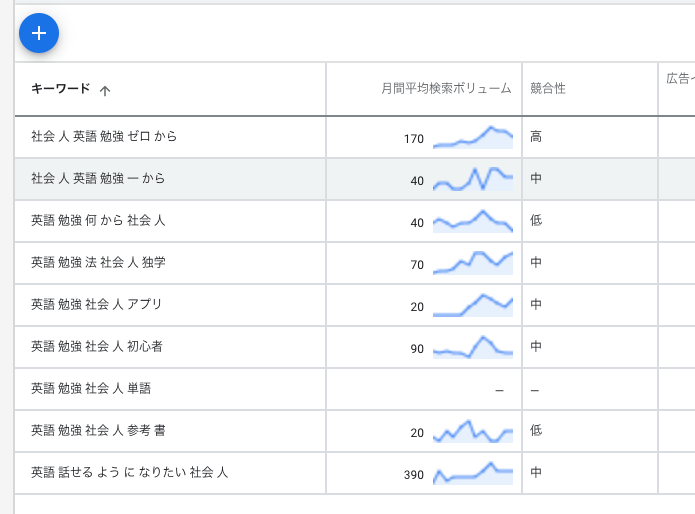Click the 月間平均検索ボリューム column header
695x514 pixels.
tap(446, 89)
